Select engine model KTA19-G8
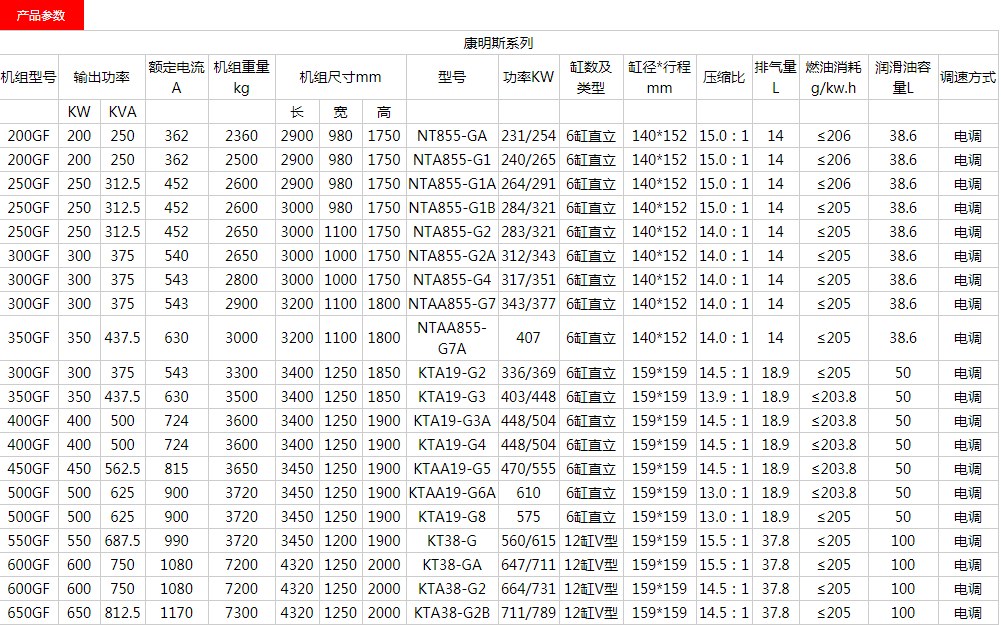 (x=452, y=516)
